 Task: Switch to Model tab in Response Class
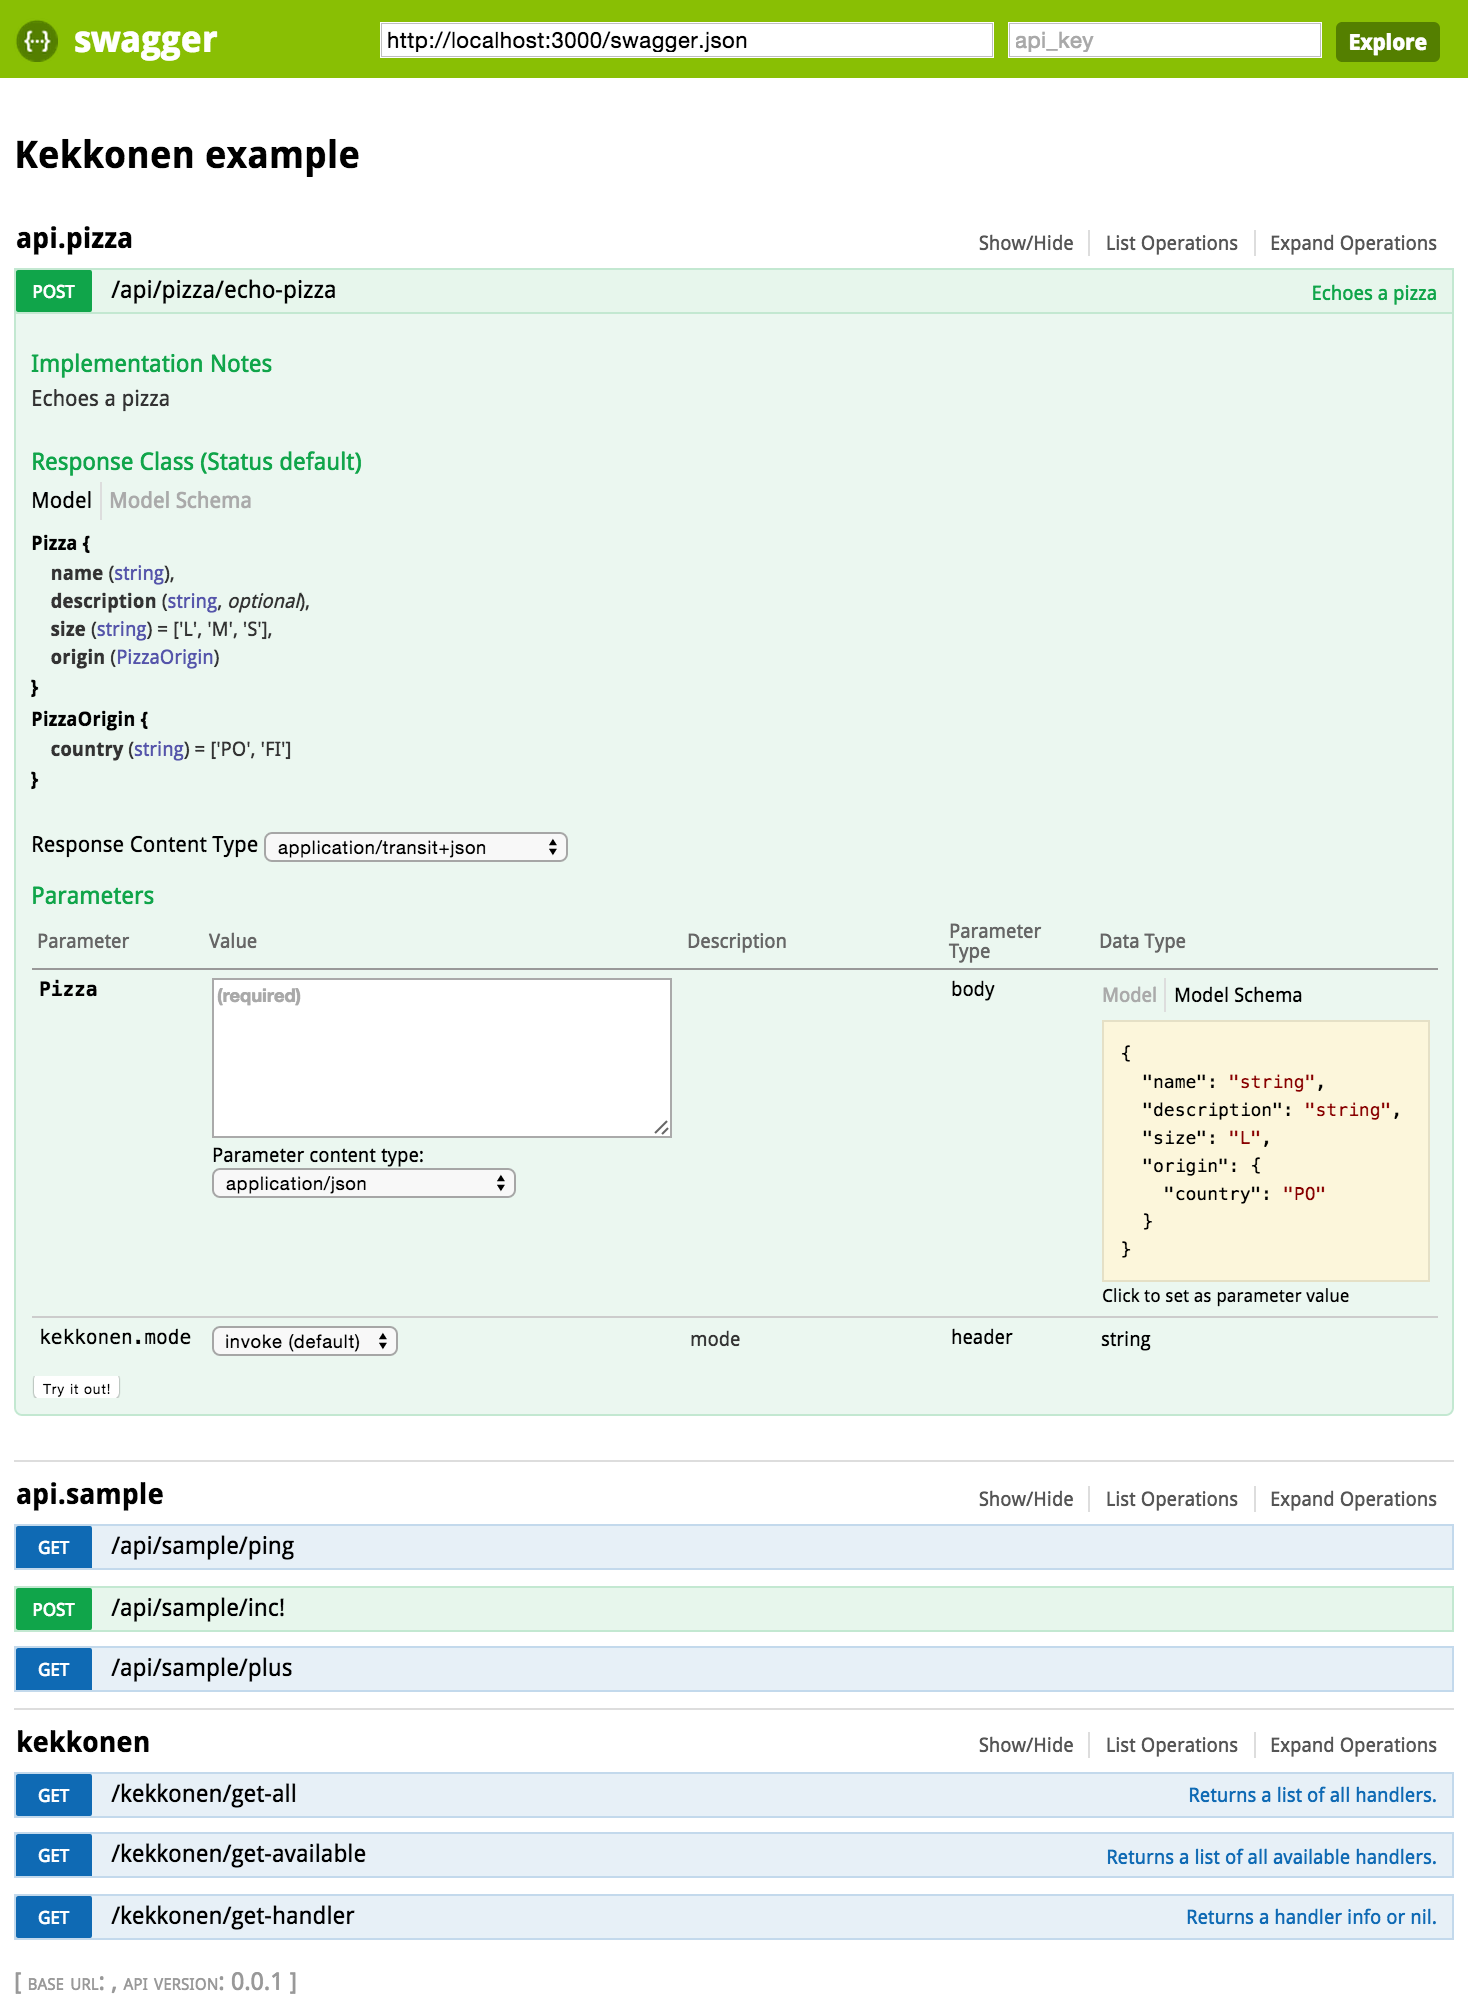[x=61, y=500]
